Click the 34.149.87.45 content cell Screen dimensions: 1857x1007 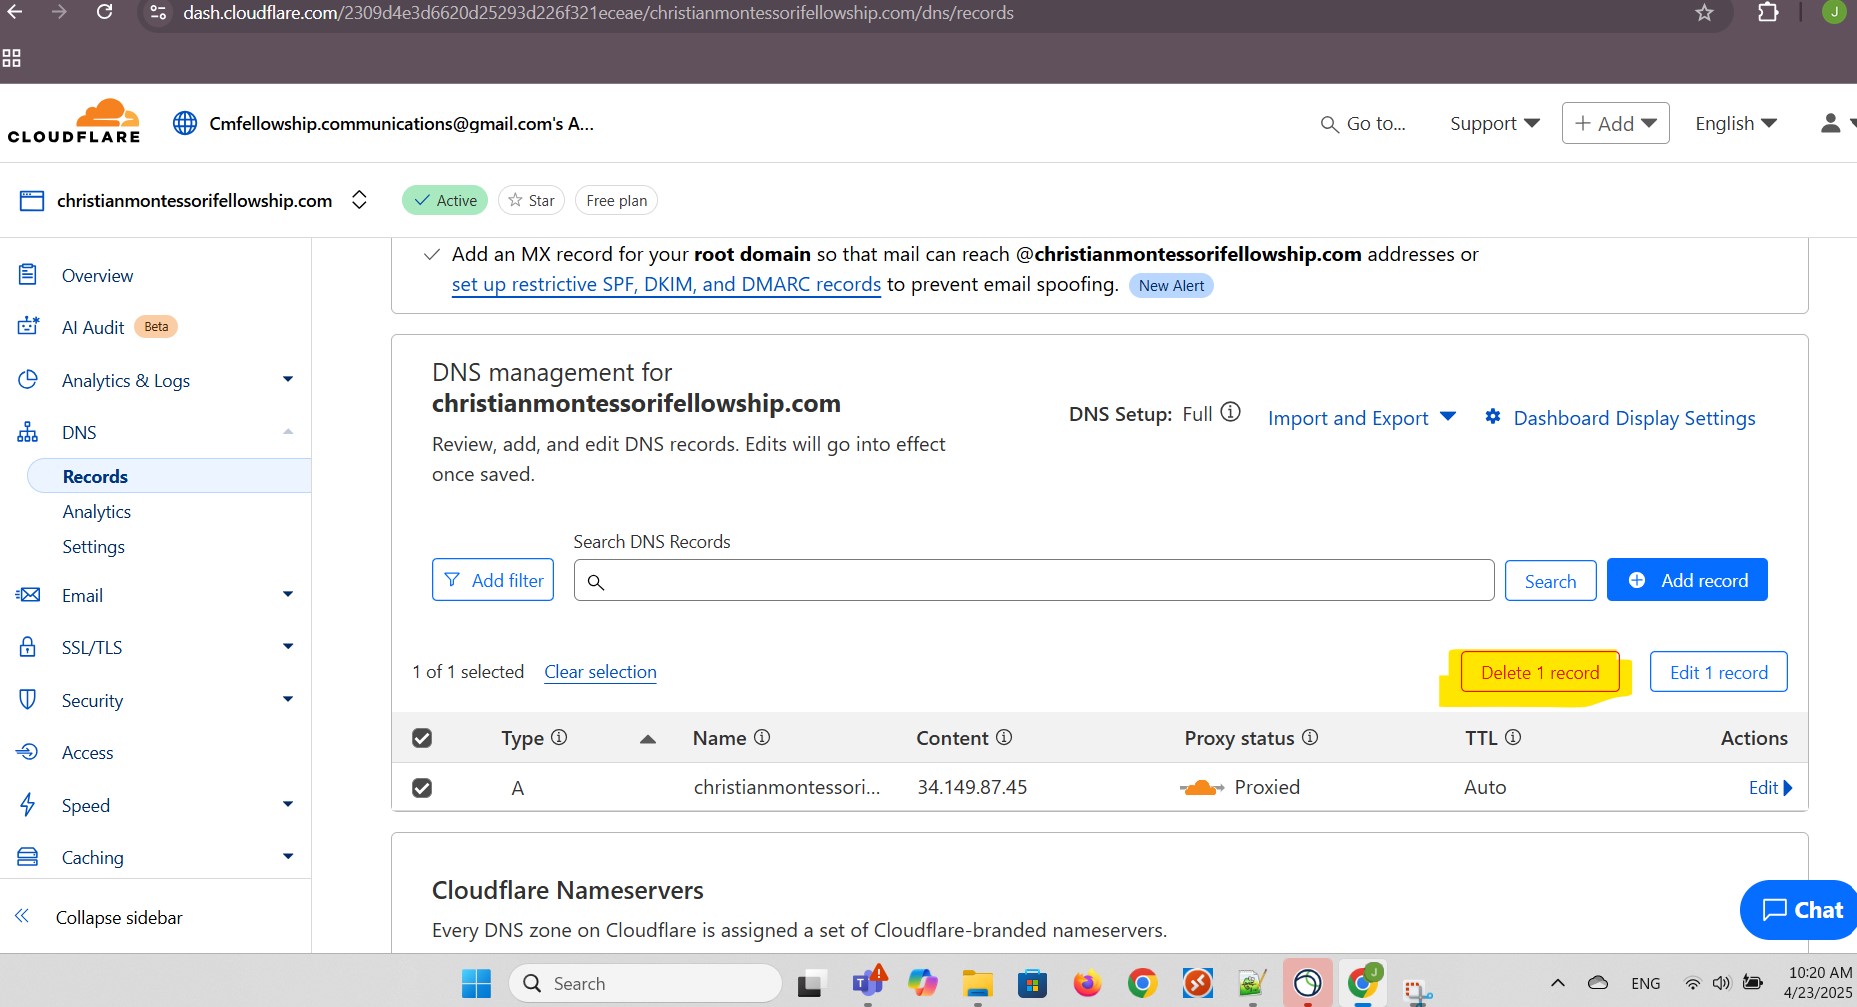coord(972,788)
